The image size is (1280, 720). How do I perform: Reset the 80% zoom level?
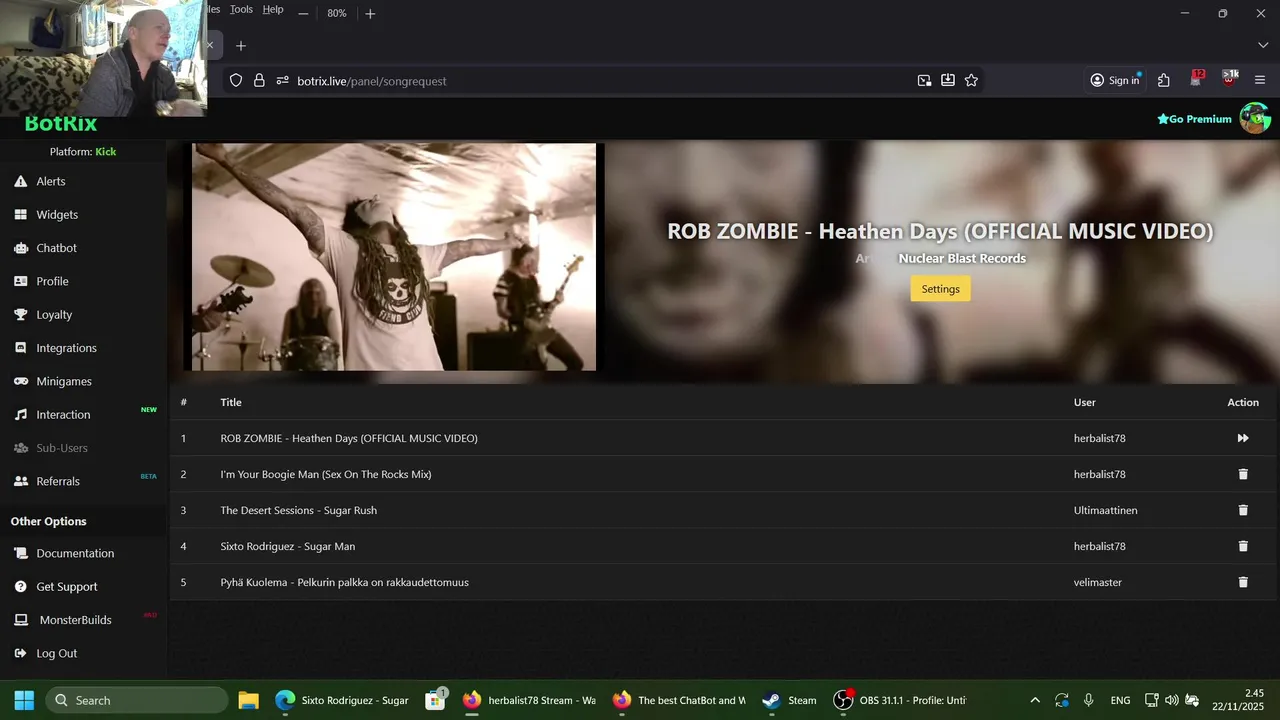pyautogui.click(x=336, y=13)
